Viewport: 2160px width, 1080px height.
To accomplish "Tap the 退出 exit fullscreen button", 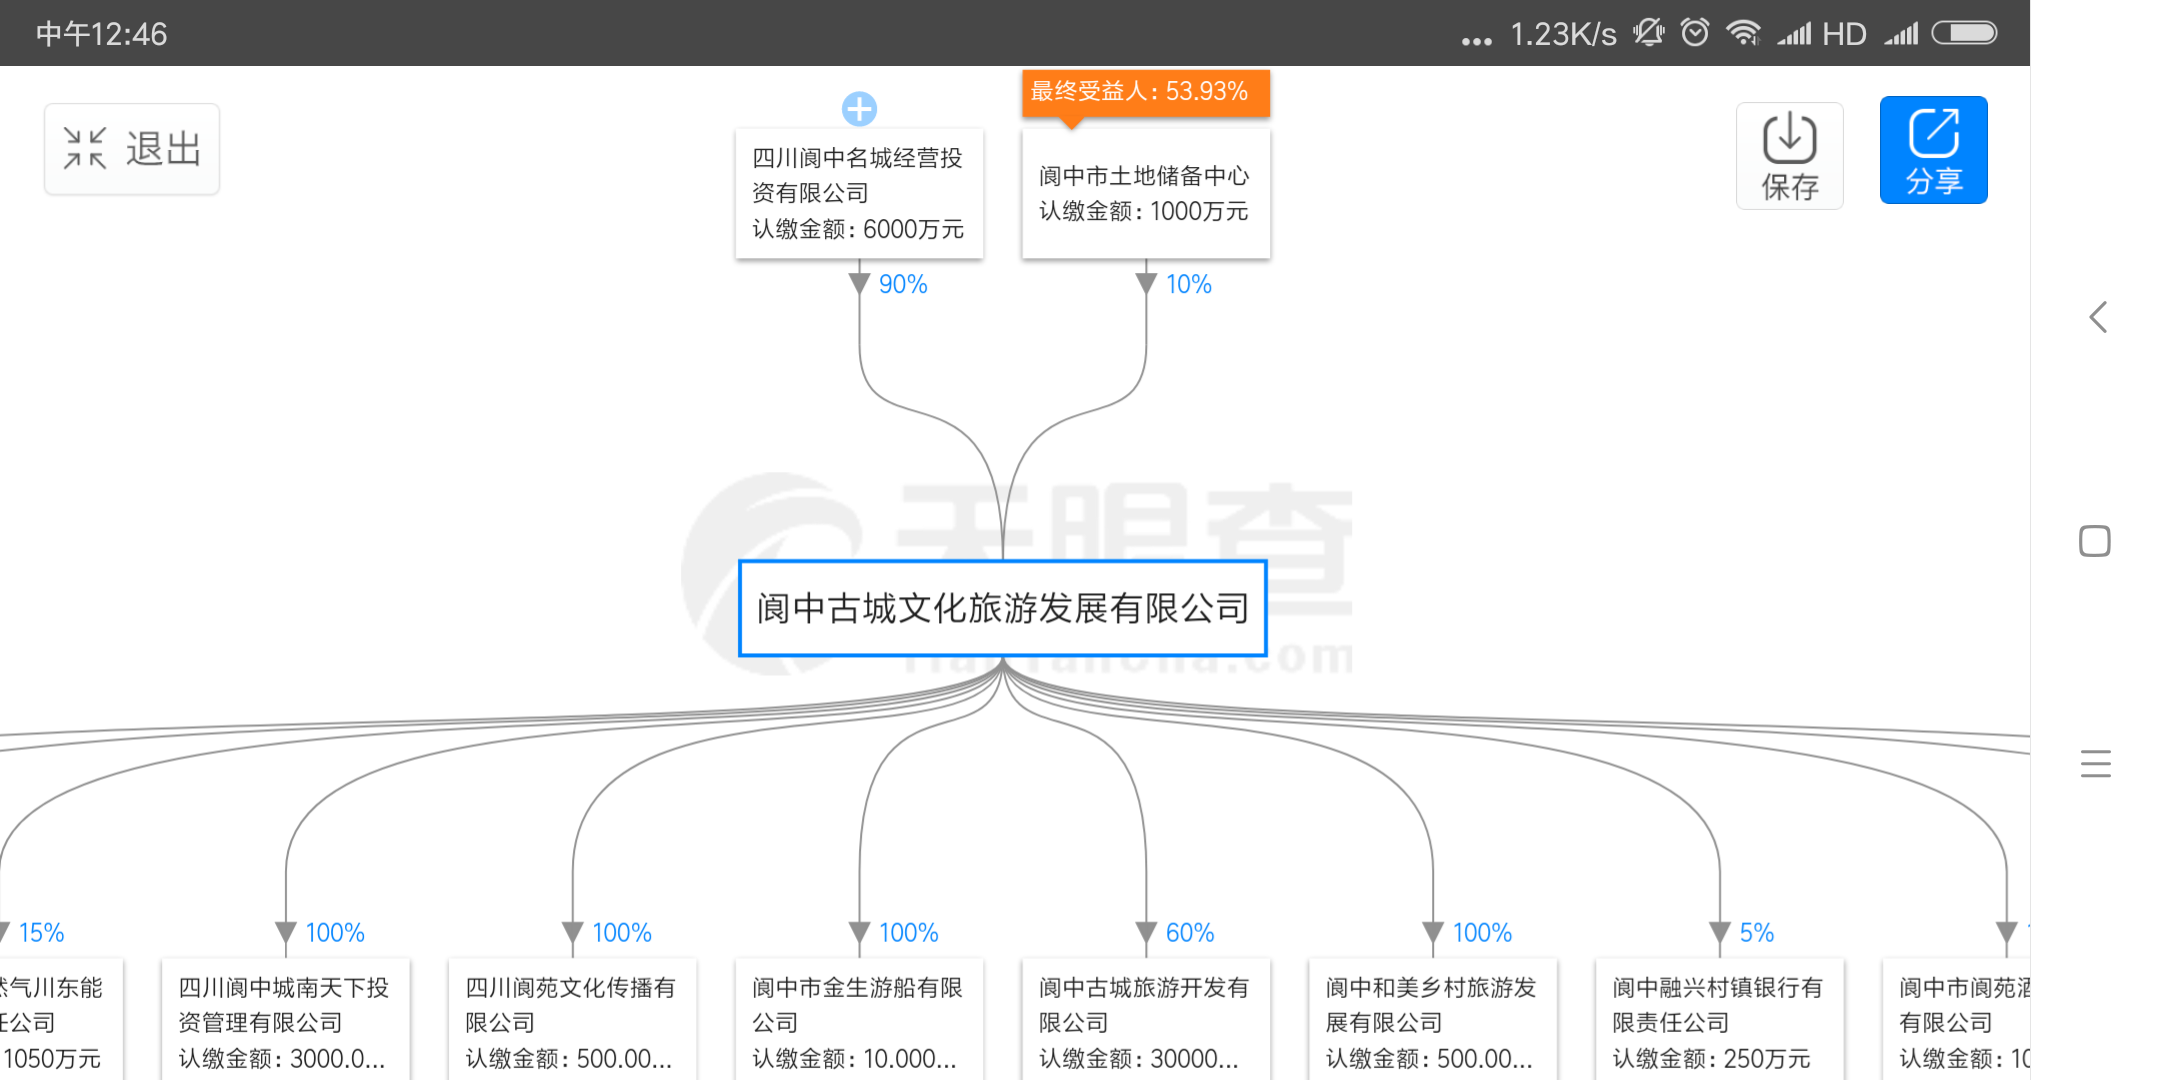I will [x=132, y=149].
